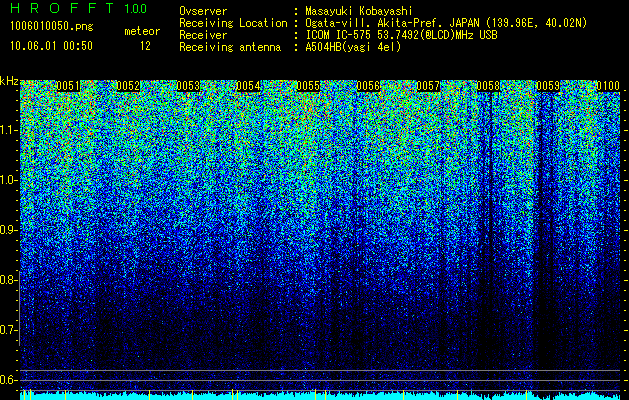Click the Ovserver label
Viewport: 629px width, 400px height.
tap(203, 11)
